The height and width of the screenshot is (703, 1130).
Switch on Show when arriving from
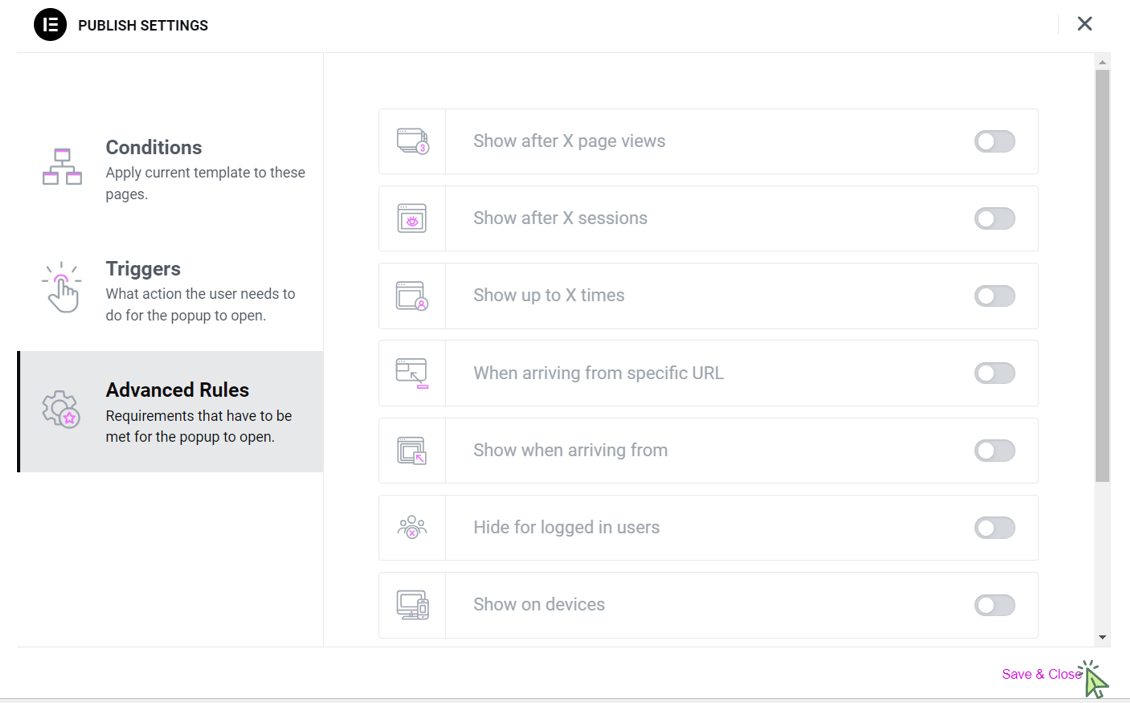[x=995, y=451]
